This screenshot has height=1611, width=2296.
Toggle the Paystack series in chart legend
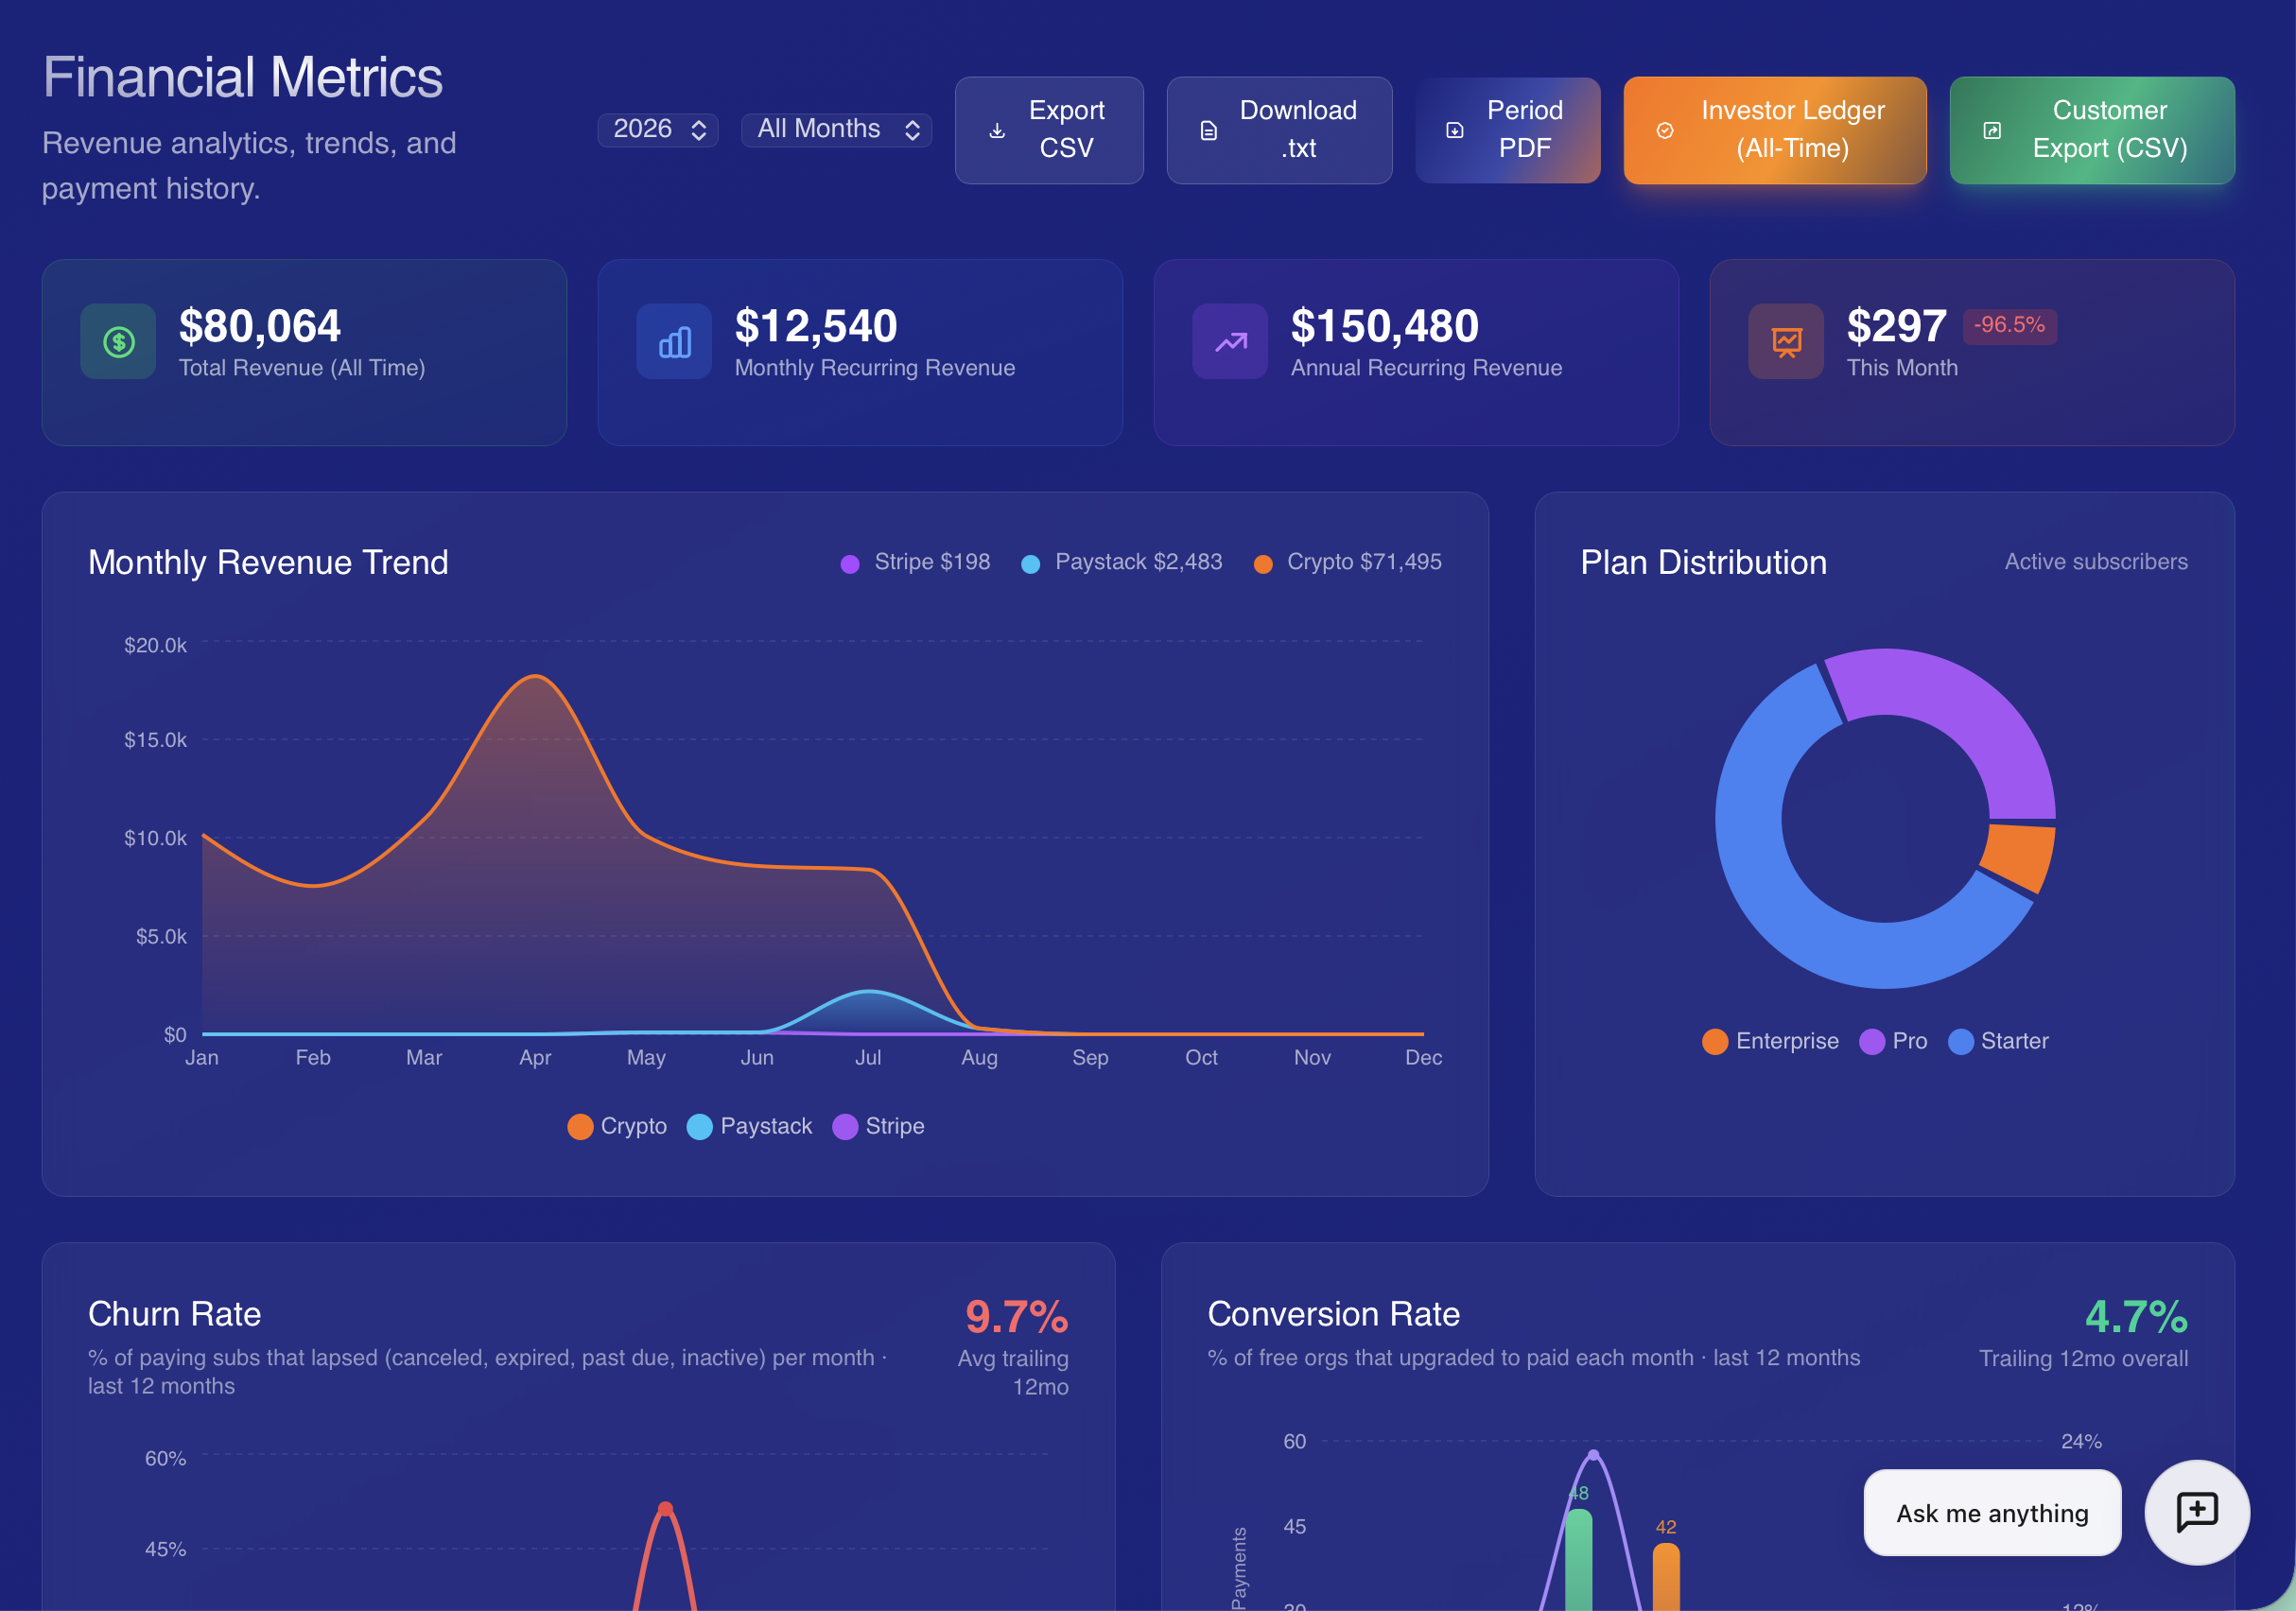click(x=750, y=1126)
